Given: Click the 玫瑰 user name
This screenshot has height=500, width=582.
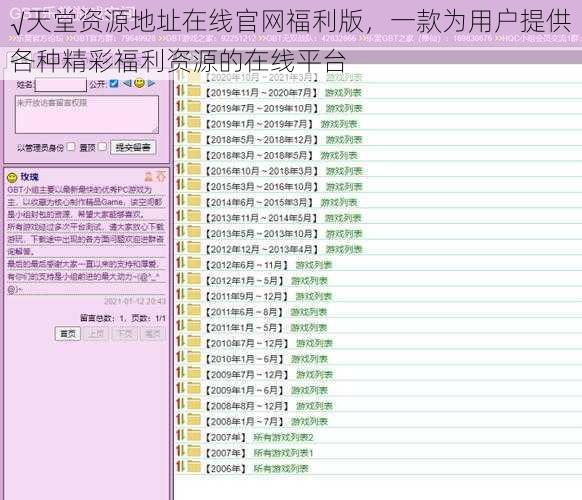Looking at the screenshot, I should pyautogui.click(x=30, y=177).
